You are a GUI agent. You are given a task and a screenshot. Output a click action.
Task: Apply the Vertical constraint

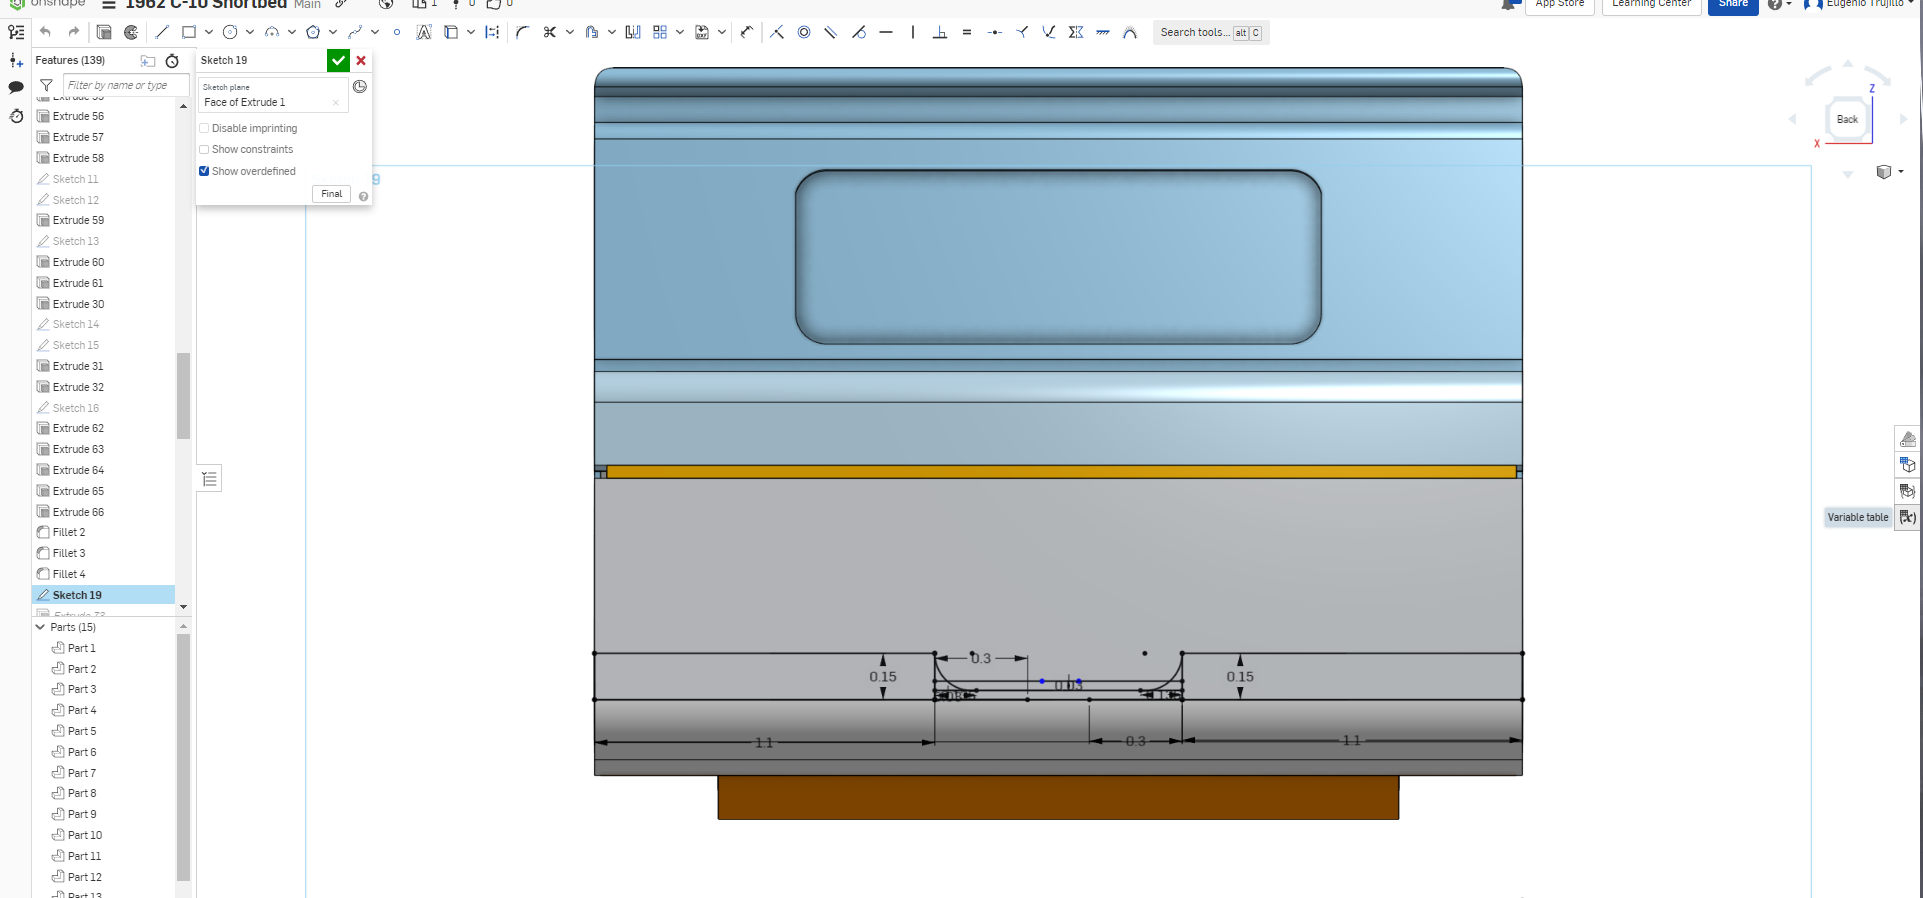pyautogui.click(x=913, y=32)
